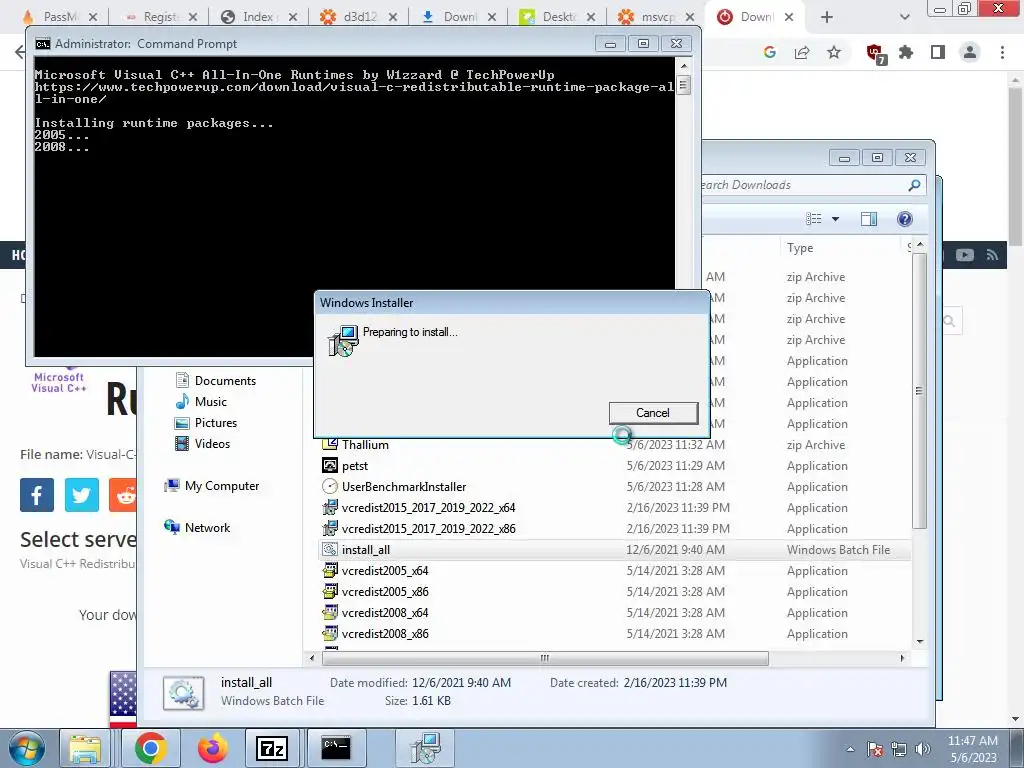Open YouTube icon on TechPowerUp header
Screen dimensions: 1024x768
(x=965, y=255)
